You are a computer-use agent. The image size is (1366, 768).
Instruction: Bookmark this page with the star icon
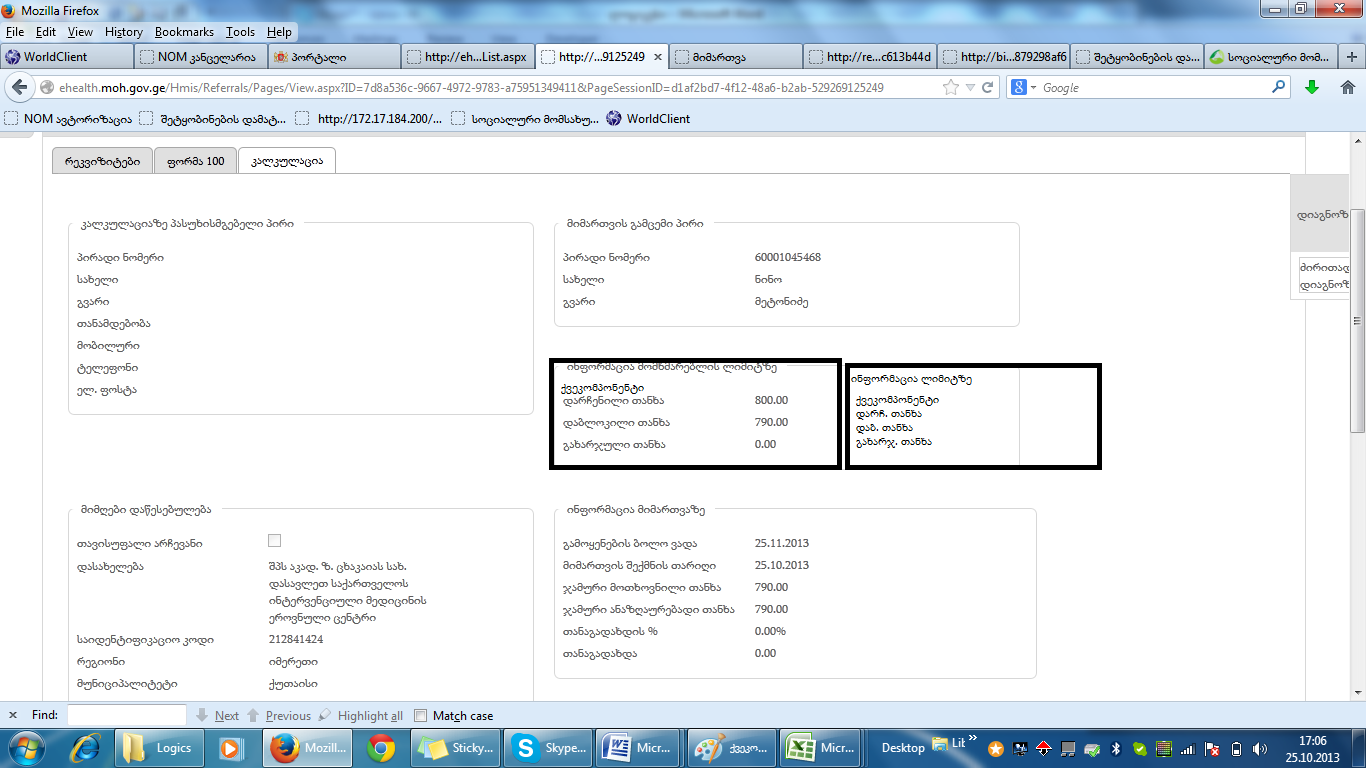tap(951, 88)
